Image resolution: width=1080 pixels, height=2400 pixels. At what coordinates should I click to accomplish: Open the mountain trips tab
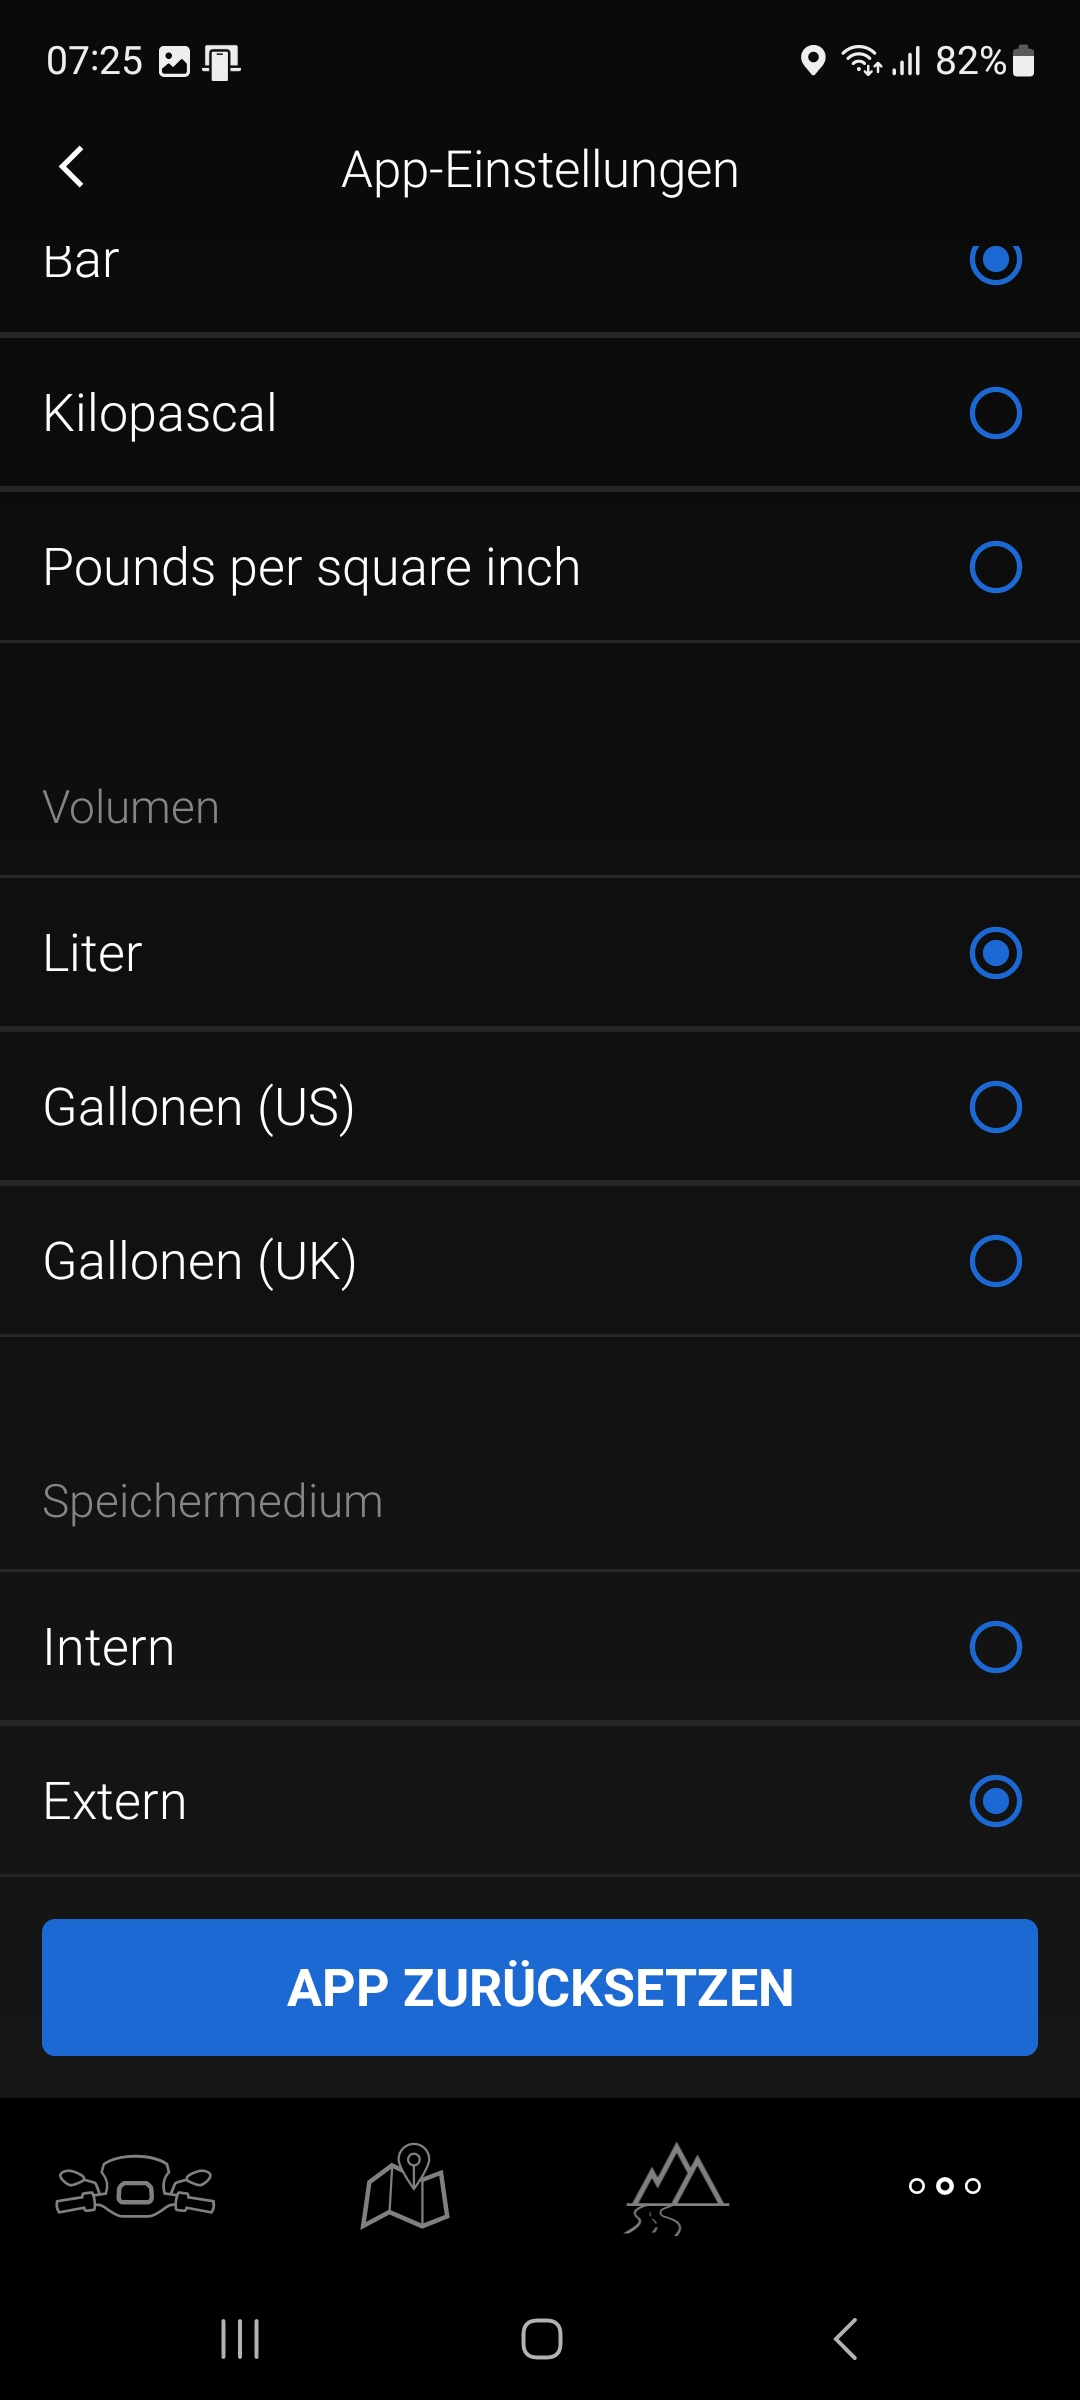(x=676, y=2186)
